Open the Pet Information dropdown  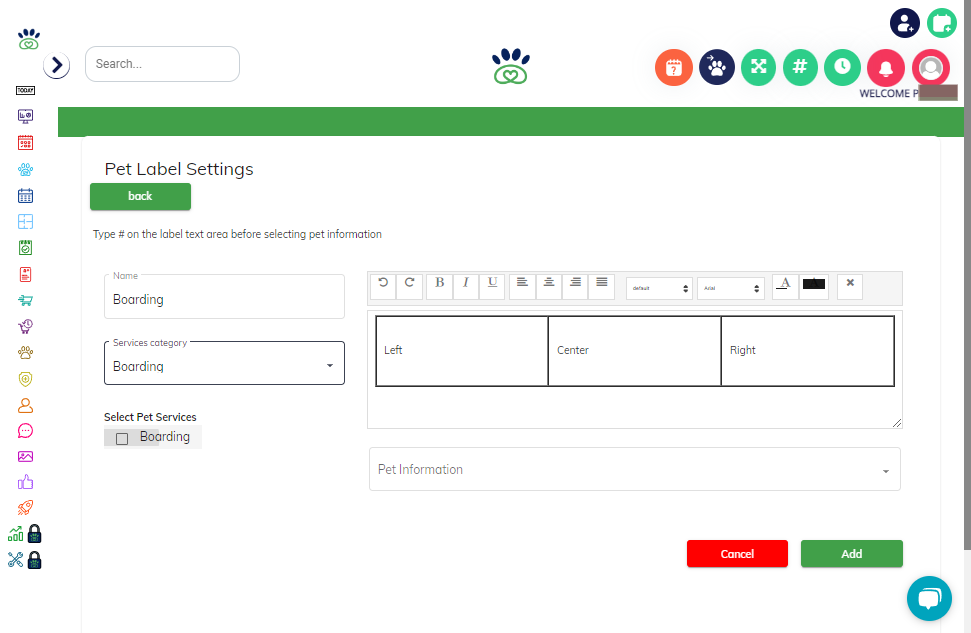[635, 469]
